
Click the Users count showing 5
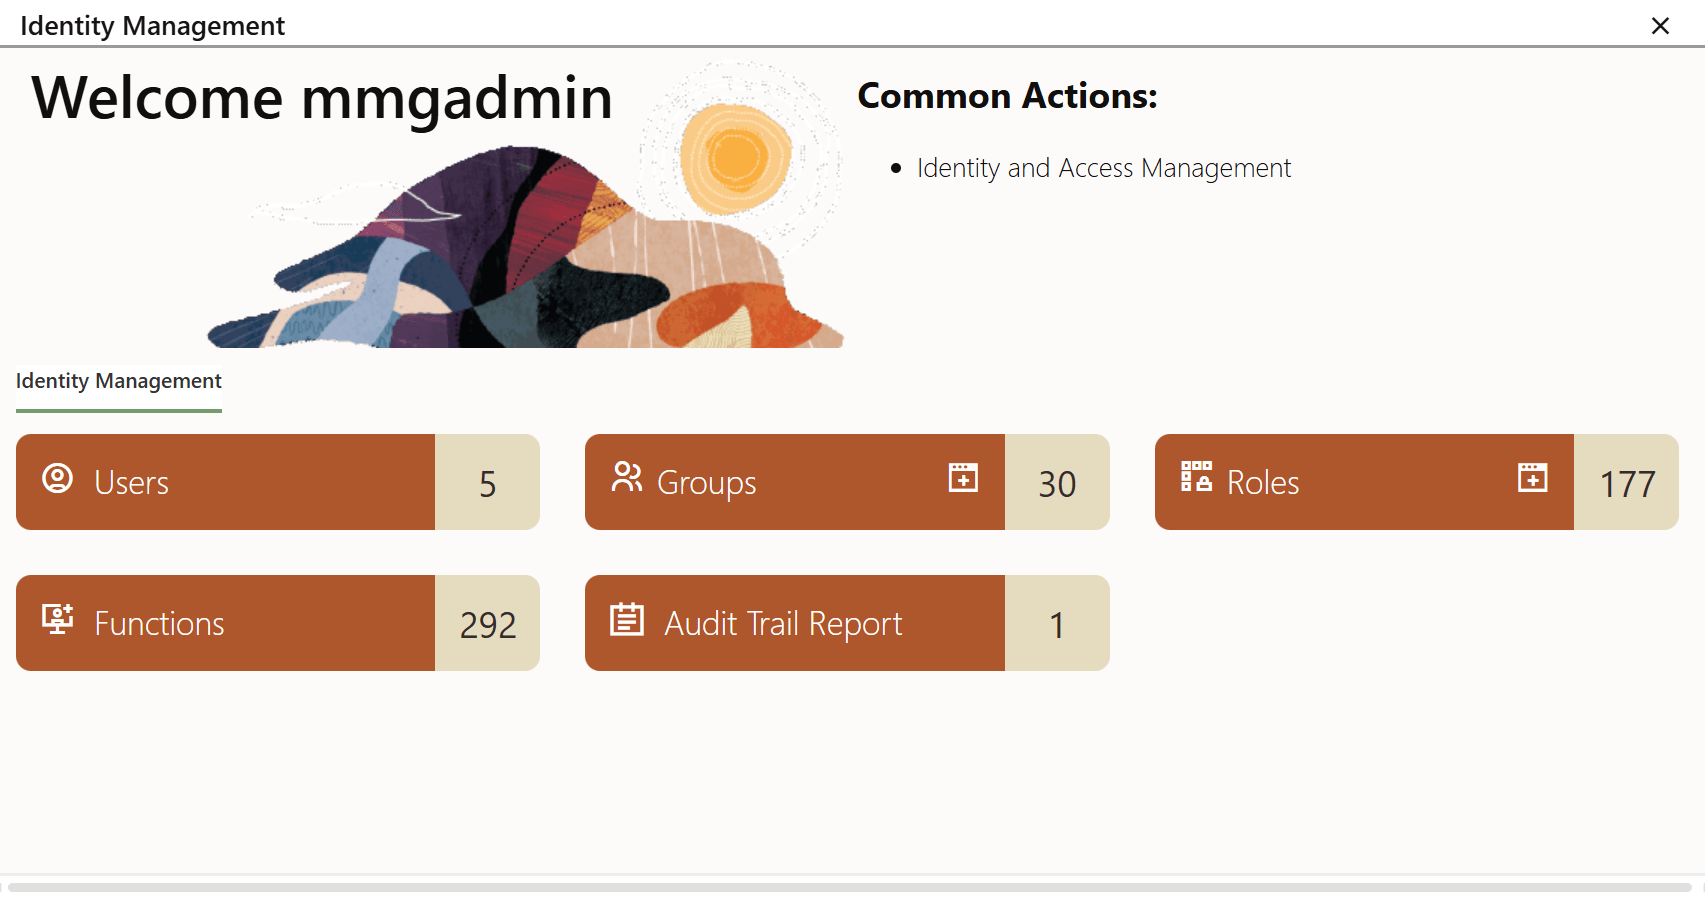pyautogui.click(x=487, y=482)
